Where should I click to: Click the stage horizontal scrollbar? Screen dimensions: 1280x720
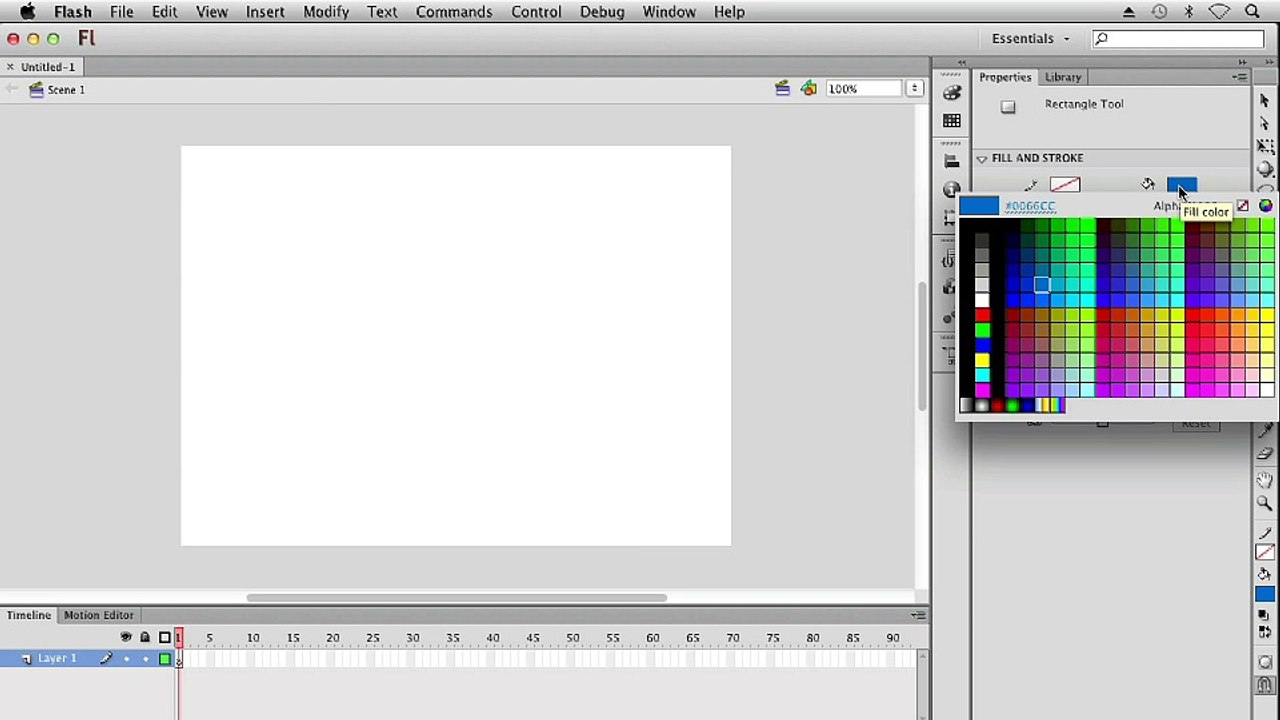coord(457,598)
